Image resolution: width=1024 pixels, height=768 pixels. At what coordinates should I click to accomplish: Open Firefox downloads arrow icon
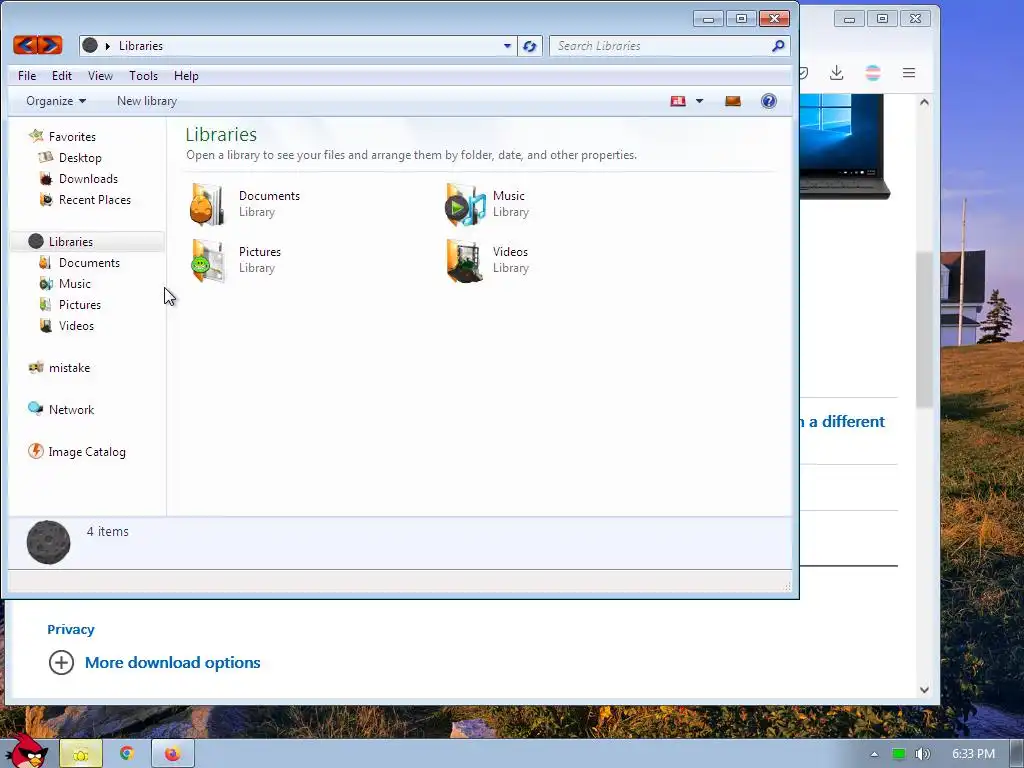[x=836, y=72]
